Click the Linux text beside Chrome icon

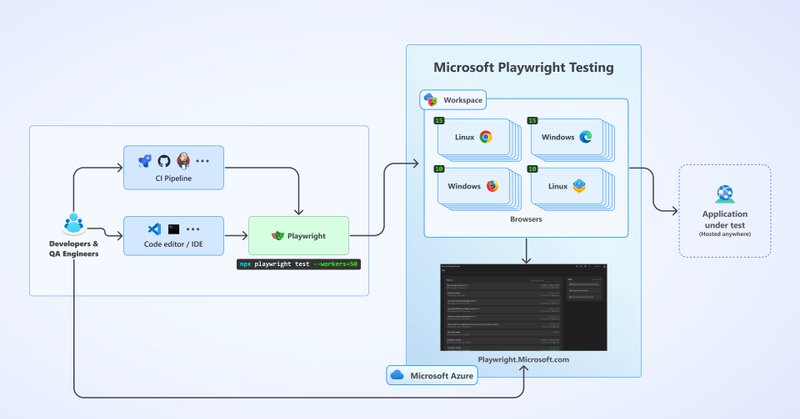pyautogui.click(x=464, y=137)
